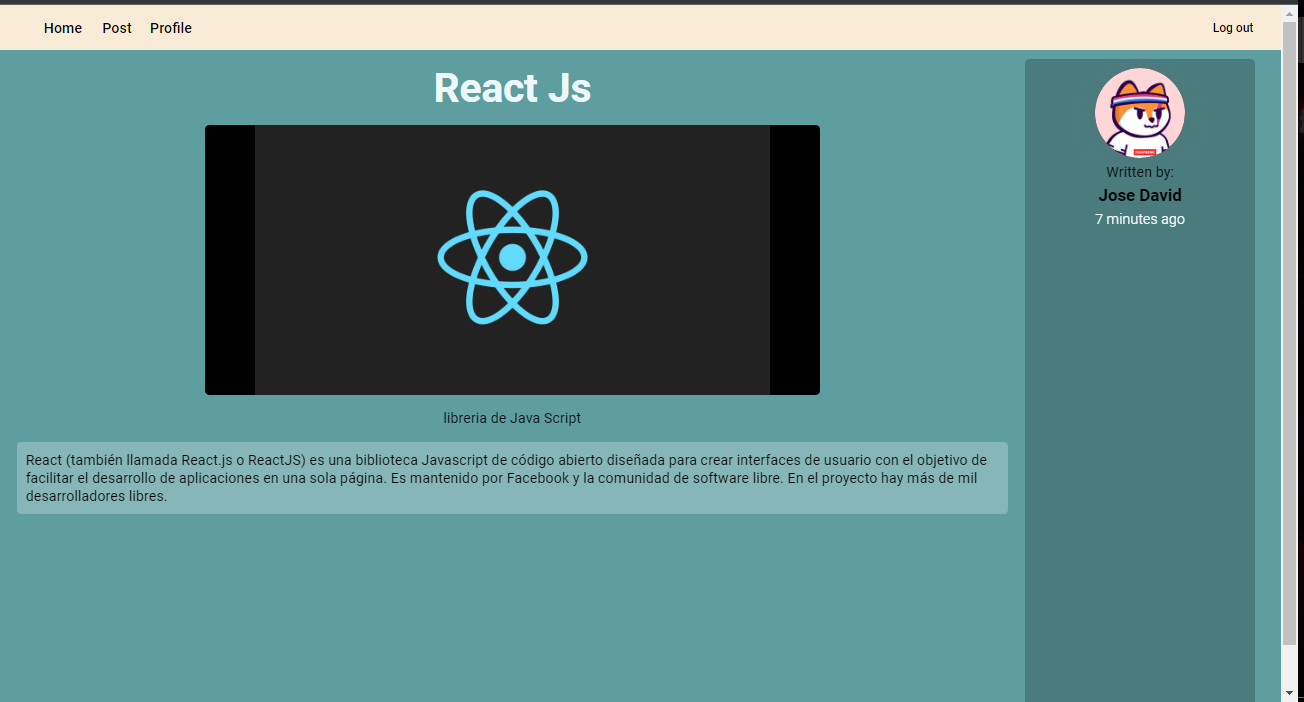
Task: Open the Profile page
Action: (x=171, y=28)
